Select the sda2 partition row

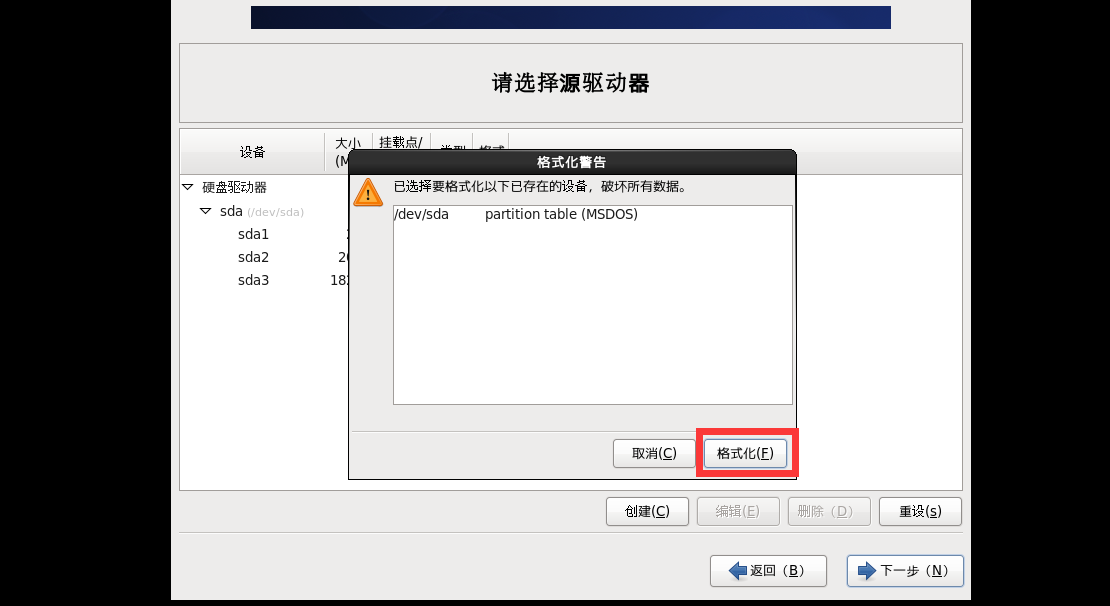tap(265, 257)
